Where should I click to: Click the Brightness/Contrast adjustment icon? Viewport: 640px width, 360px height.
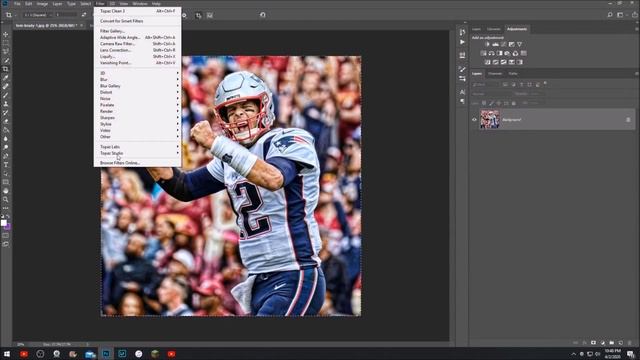pos(487,44)
